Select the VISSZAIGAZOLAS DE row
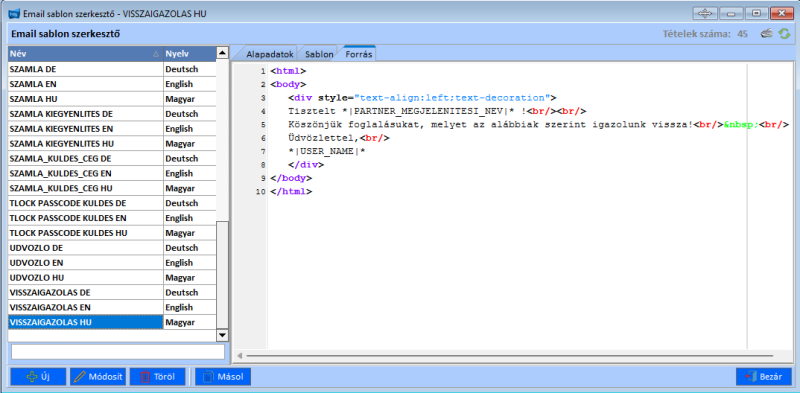 [x=112, y=292]
